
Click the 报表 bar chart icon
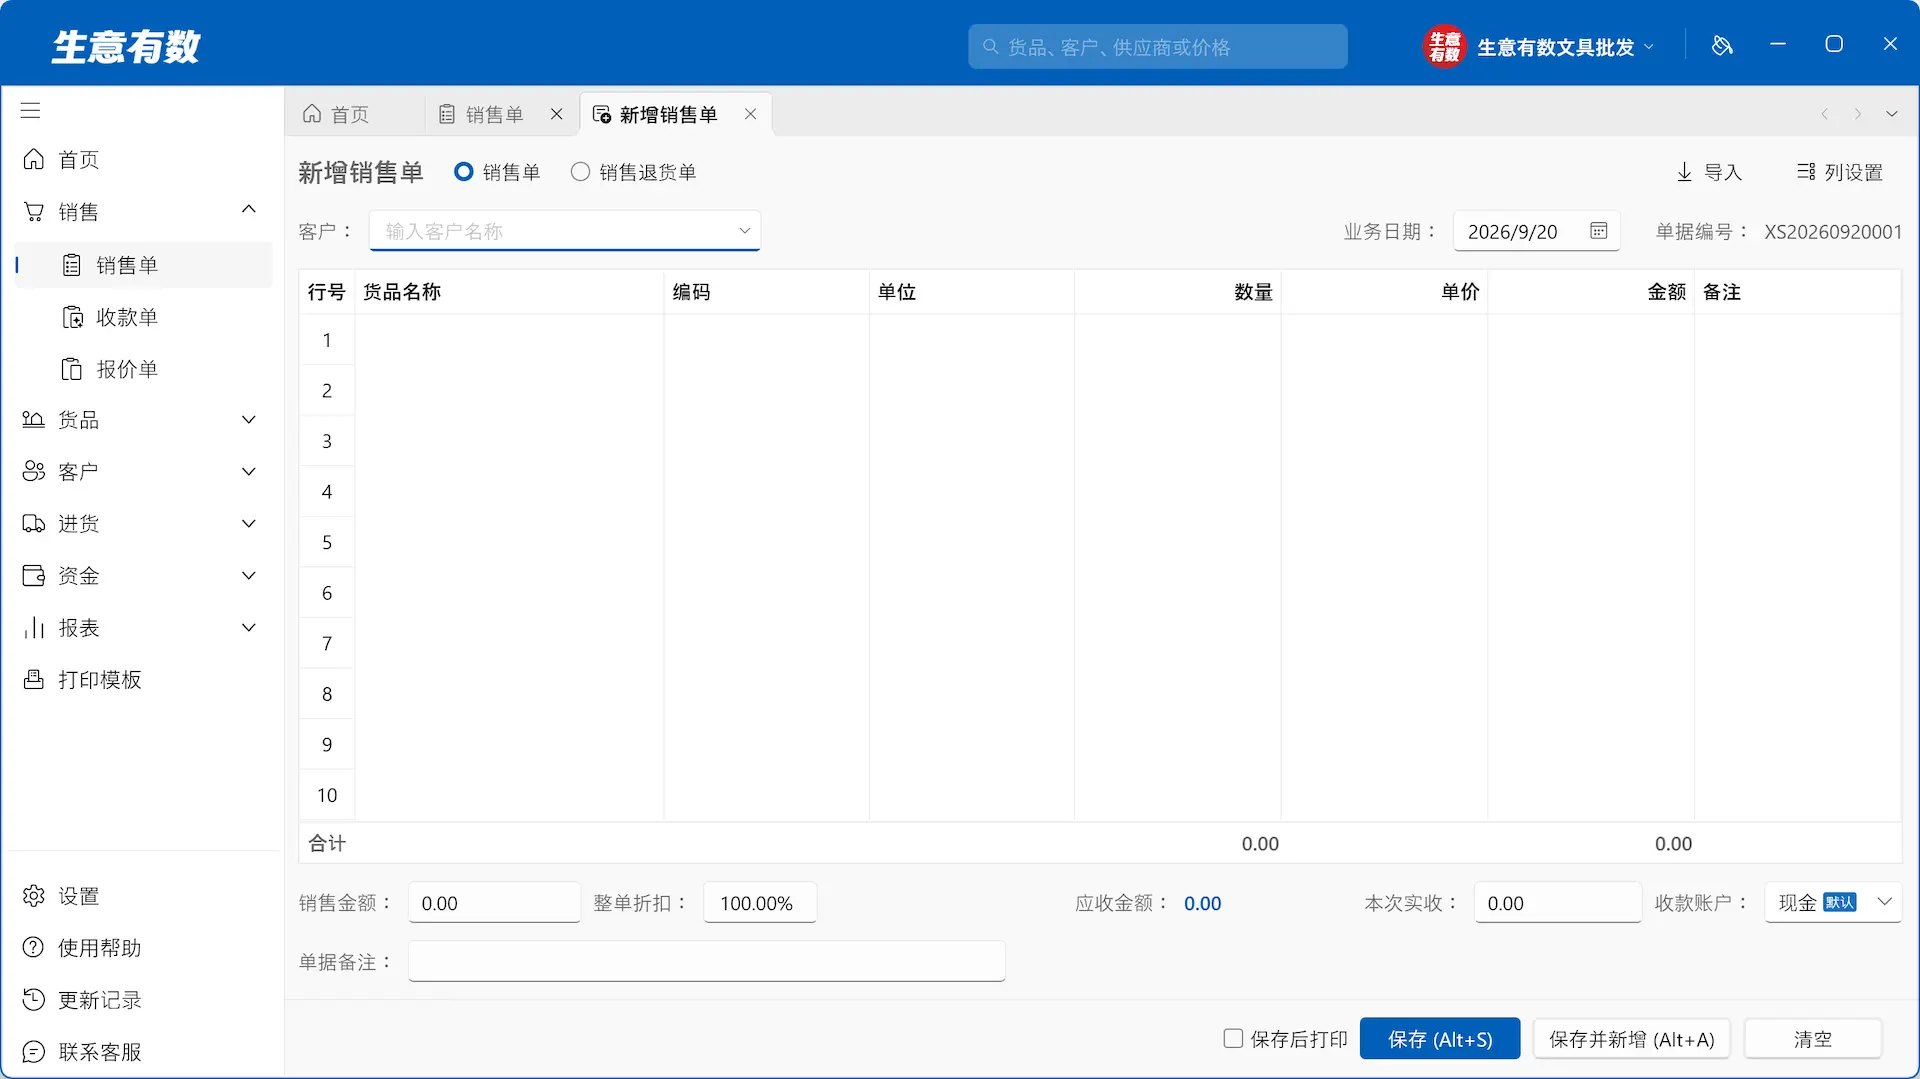pos(34,628)
